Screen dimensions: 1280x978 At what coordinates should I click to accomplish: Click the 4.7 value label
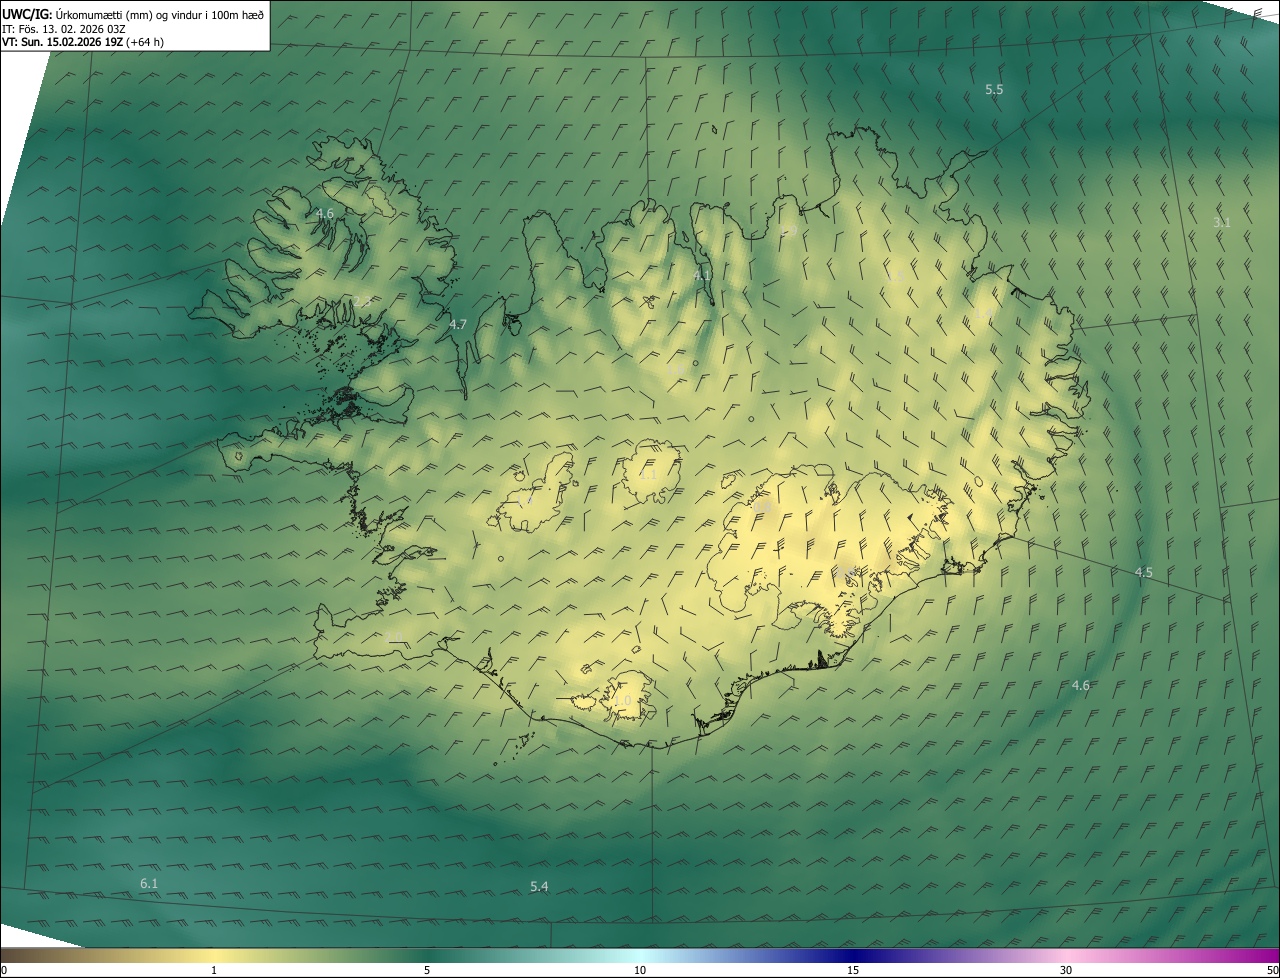(x=458, y=324)
